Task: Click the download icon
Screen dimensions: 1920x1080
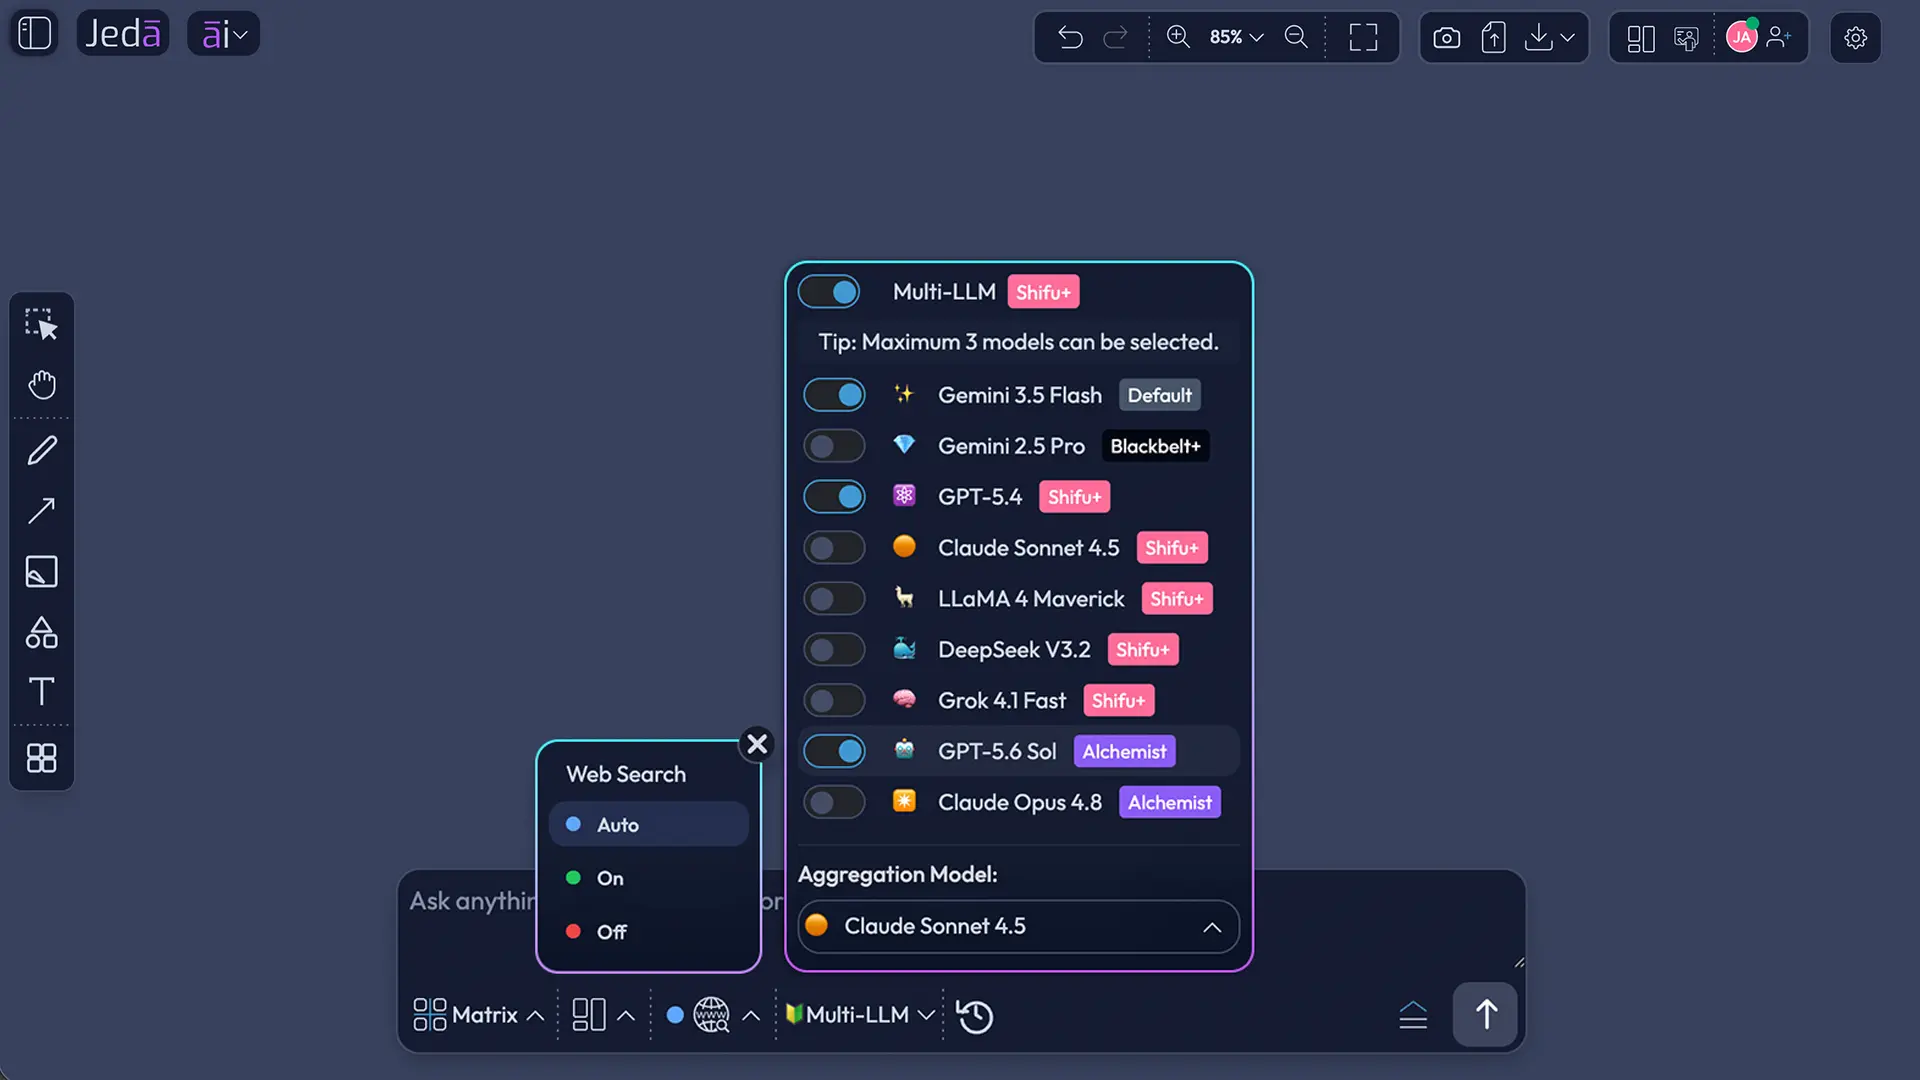Action: click(x=1539, y=38)
